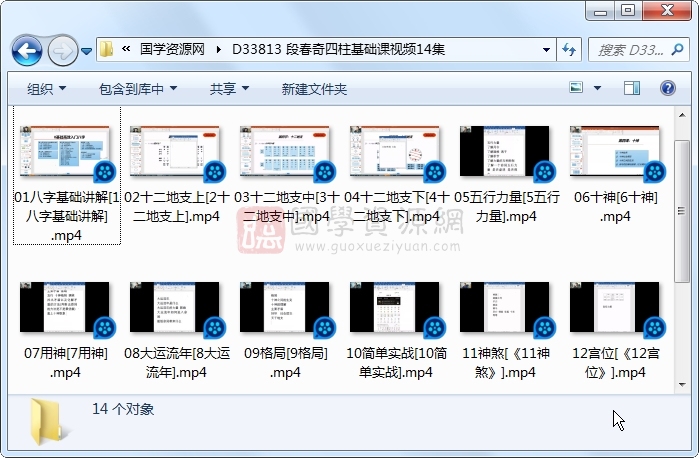Screen dimensions: 699x458
Task: Minimize the Explorer window
Action: [600, 11]
